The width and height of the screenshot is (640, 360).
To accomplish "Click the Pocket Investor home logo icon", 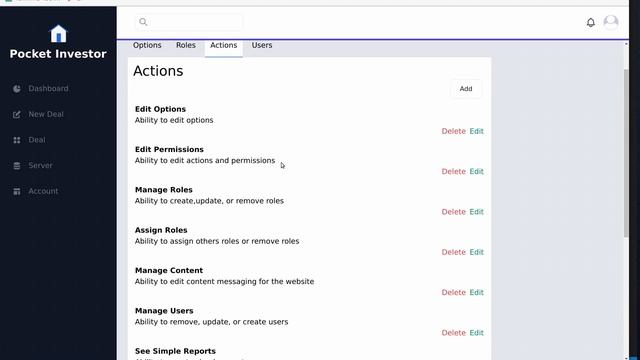I will click(58, 33).
